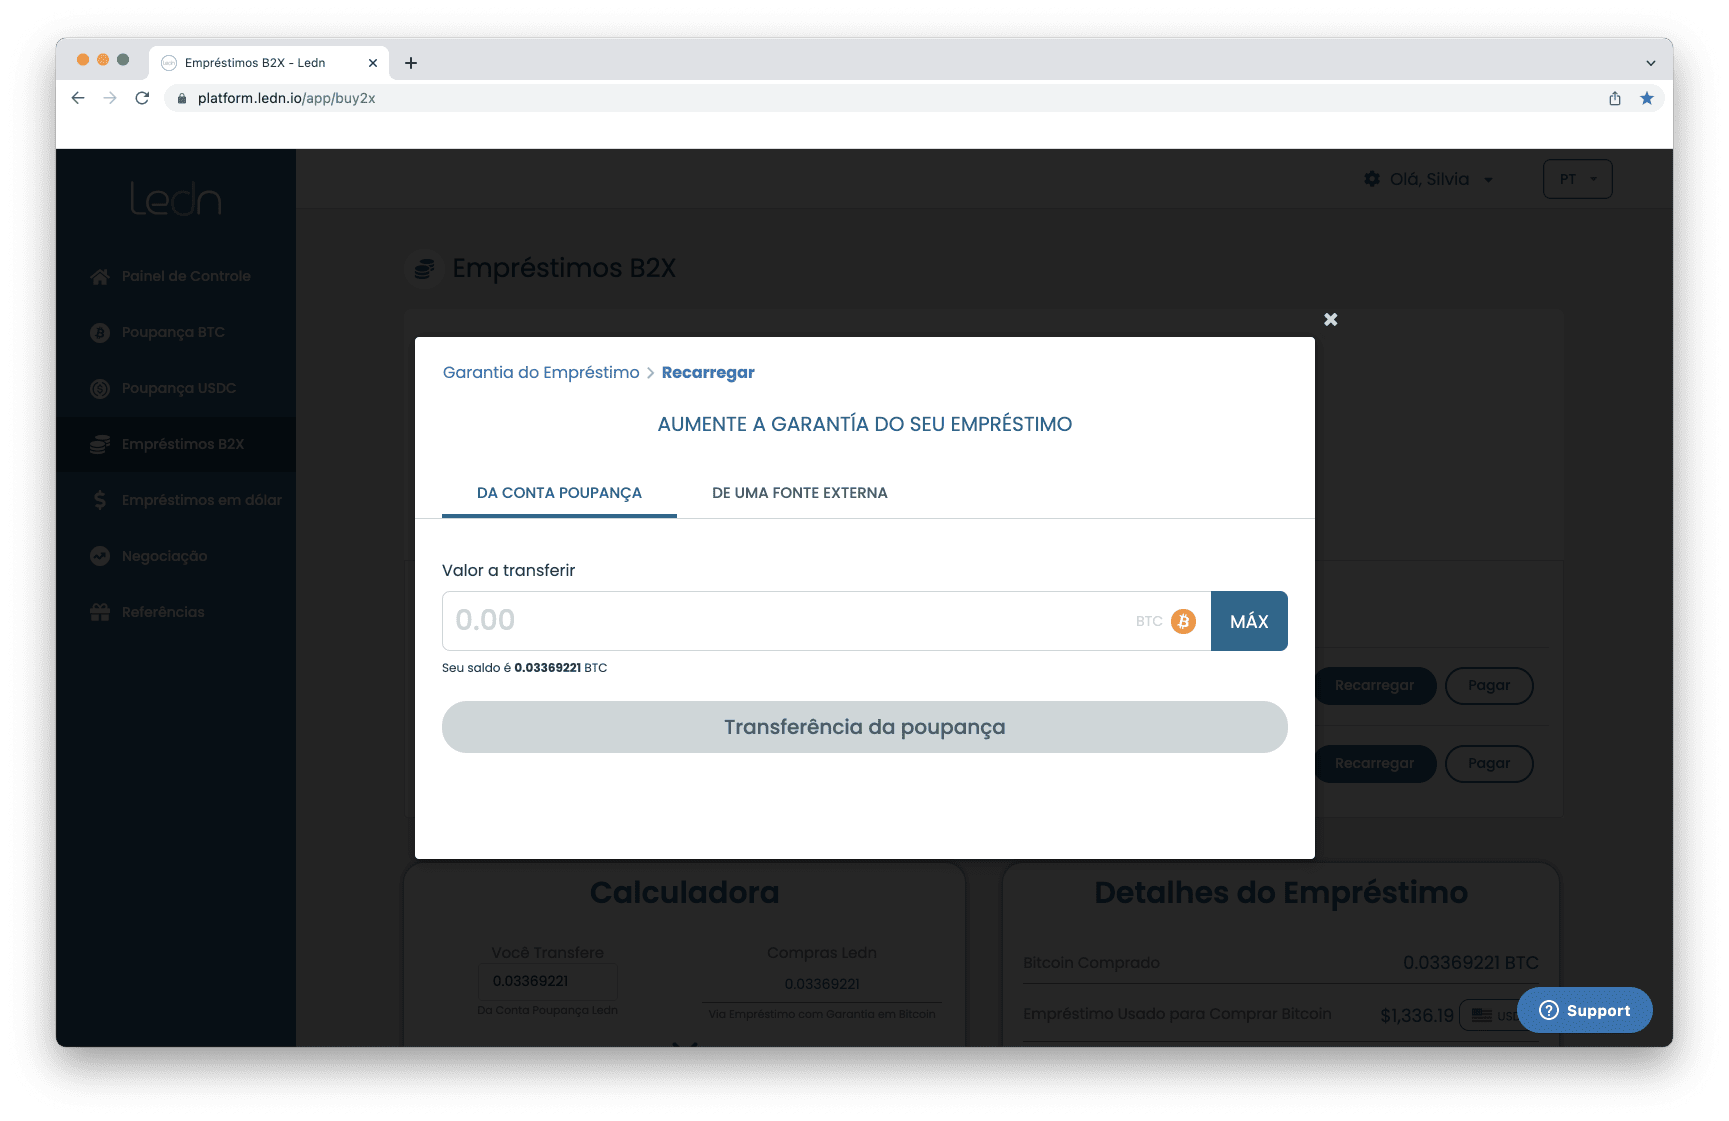The height and width of the screenshot is (1121, 1729).
Task: Click the upper Pagar button behind modal
Action: point(1489,685)
